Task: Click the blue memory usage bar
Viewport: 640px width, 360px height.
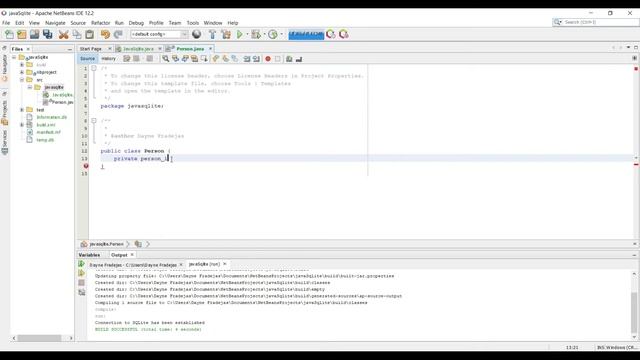Action: (306, 34)
